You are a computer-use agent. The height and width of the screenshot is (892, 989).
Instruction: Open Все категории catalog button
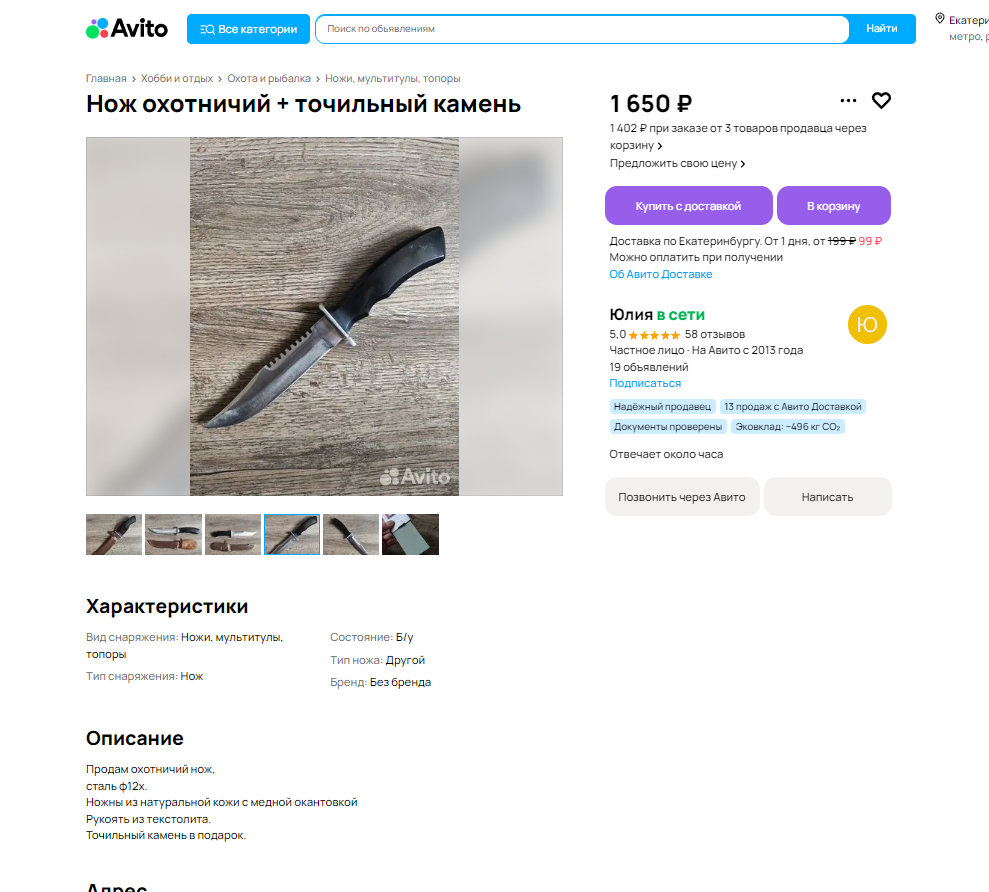249,29
